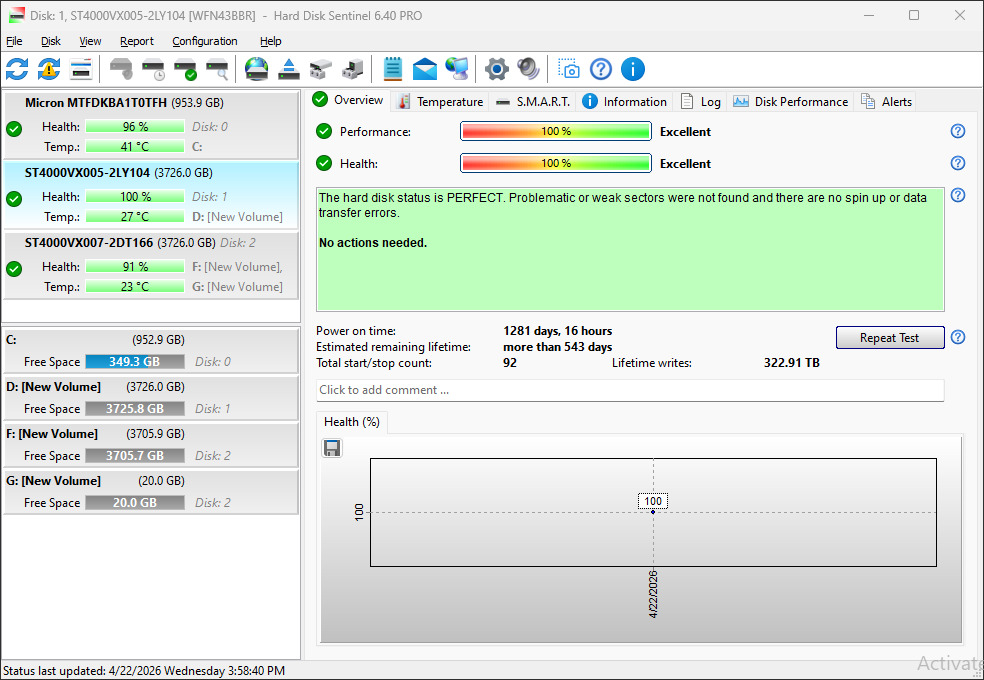984x680 pixels.
Task: Open the Configuration menu
Action: coord(205,41)
